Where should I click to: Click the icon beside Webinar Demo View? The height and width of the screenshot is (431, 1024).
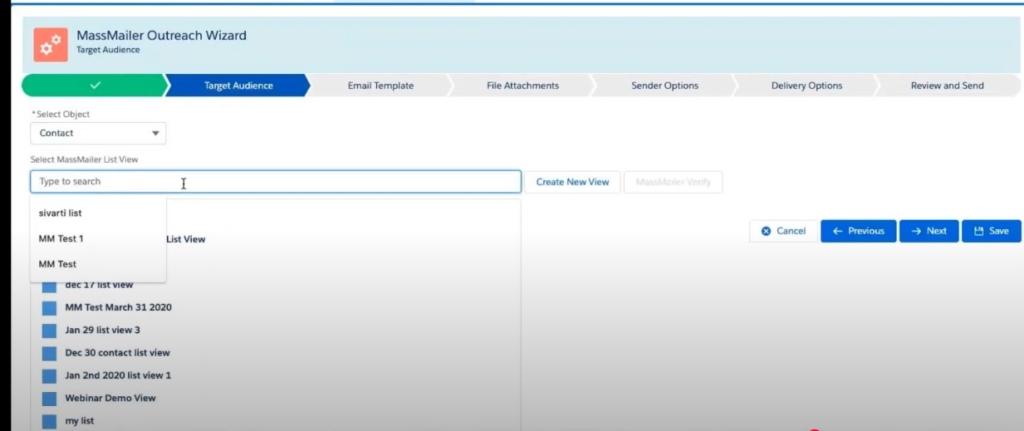click(x=50, y=398)
